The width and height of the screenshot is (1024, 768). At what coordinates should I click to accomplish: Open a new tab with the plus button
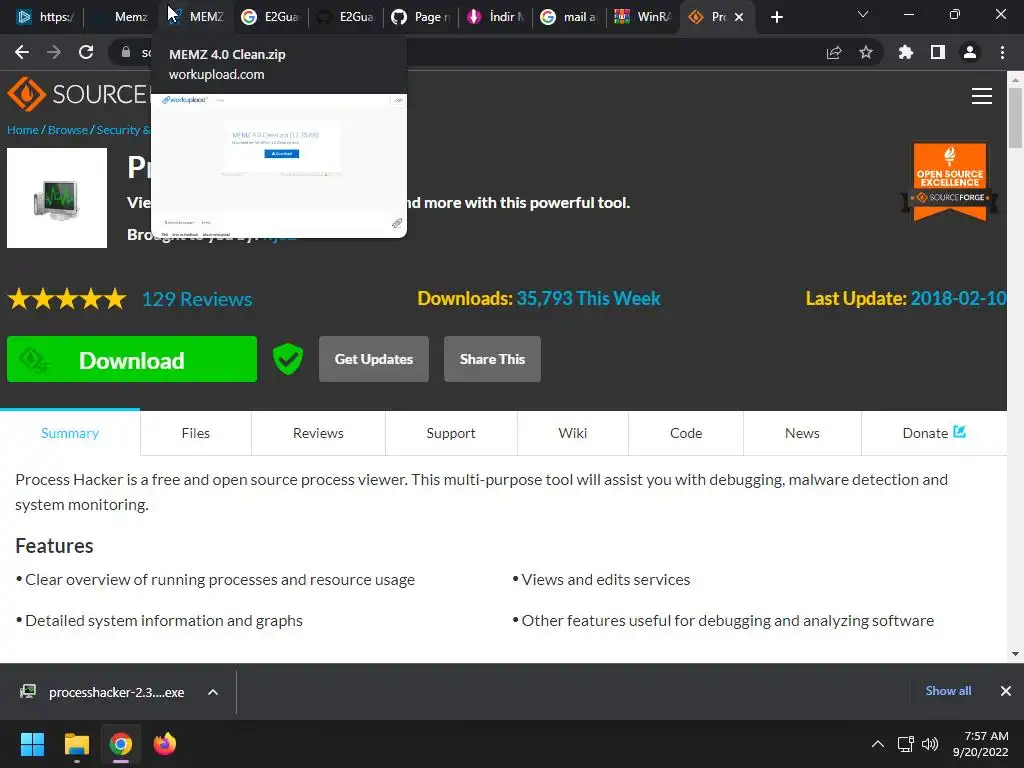pos(776,17)
